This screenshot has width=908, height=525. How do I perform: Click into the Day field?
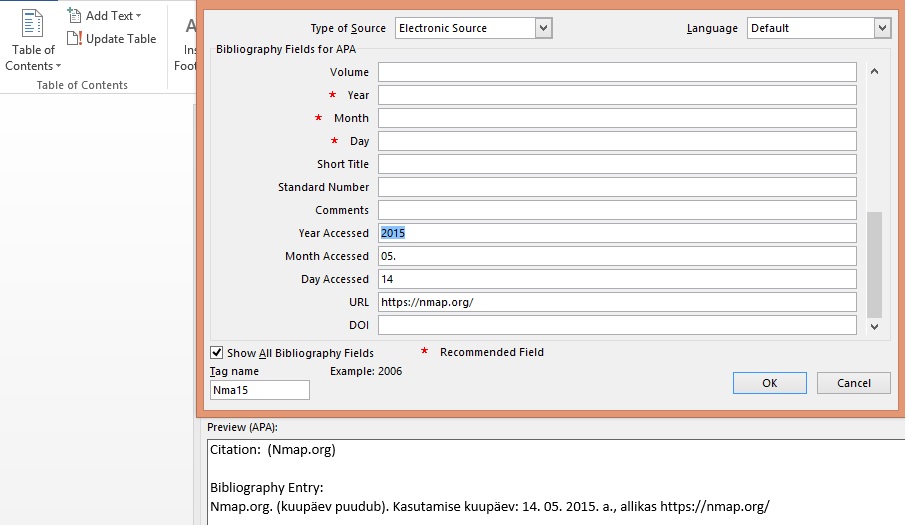[617, 141]
